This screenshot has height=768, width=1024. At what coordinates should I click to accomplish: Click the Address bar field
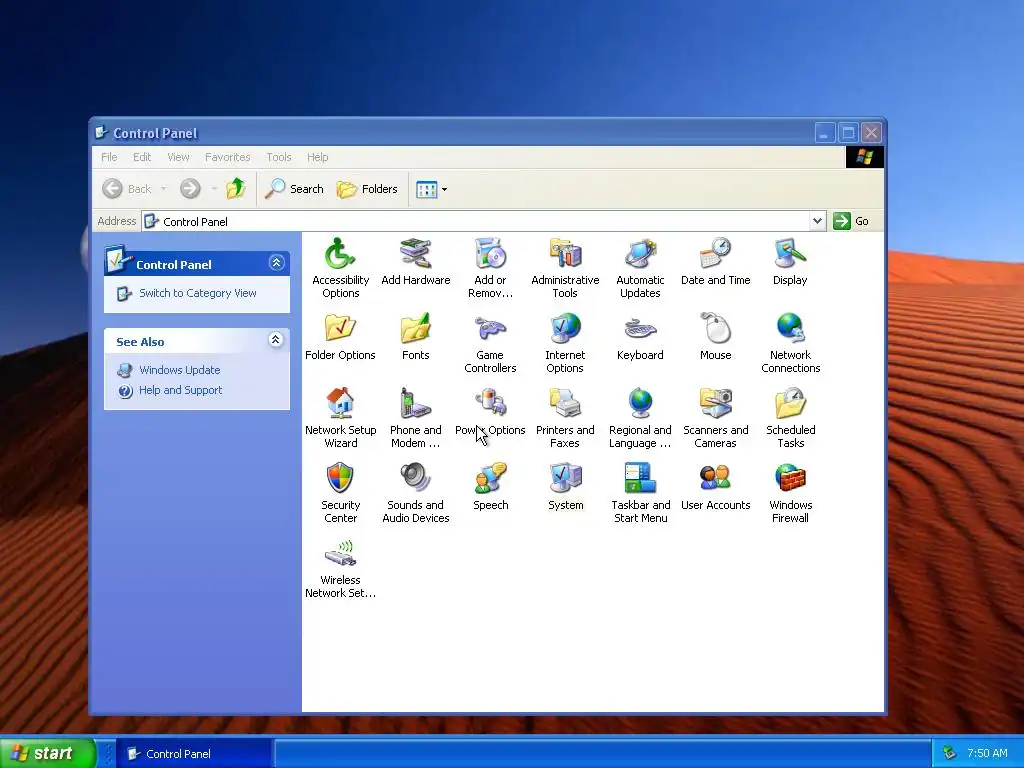[484, 221]
